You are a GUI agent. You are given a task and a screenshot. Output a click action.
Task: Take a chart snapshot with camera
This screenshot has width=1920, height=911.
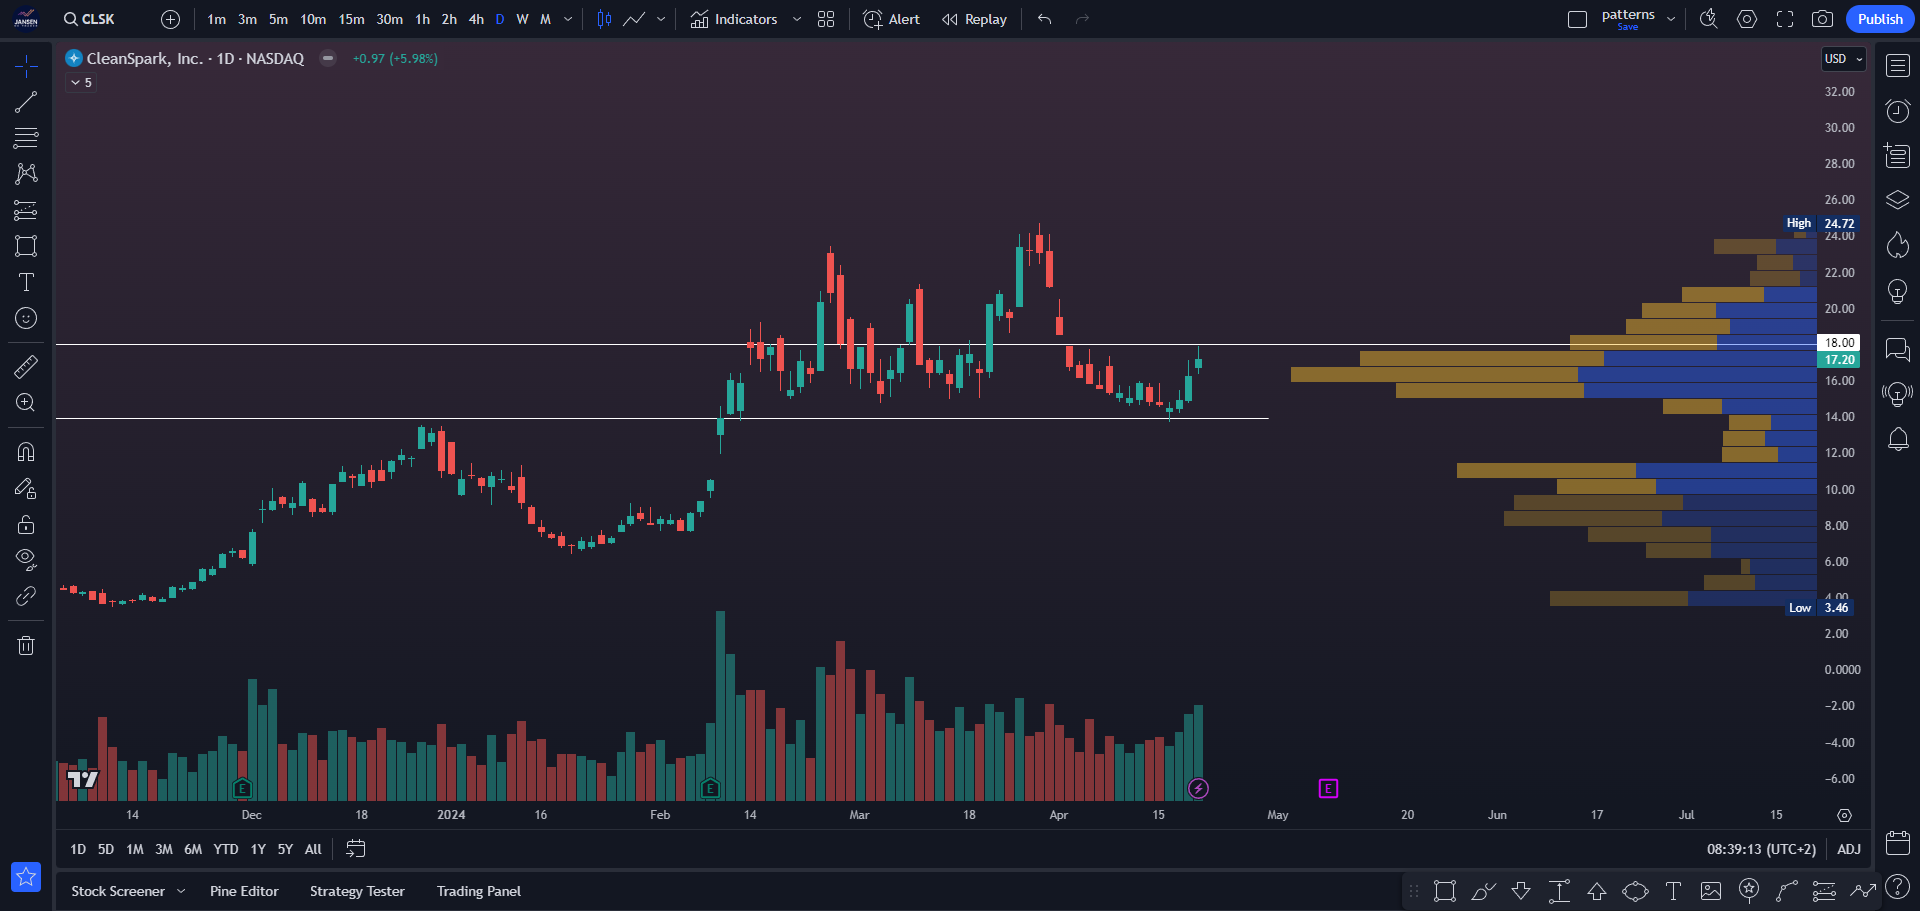pos(1823,19)
